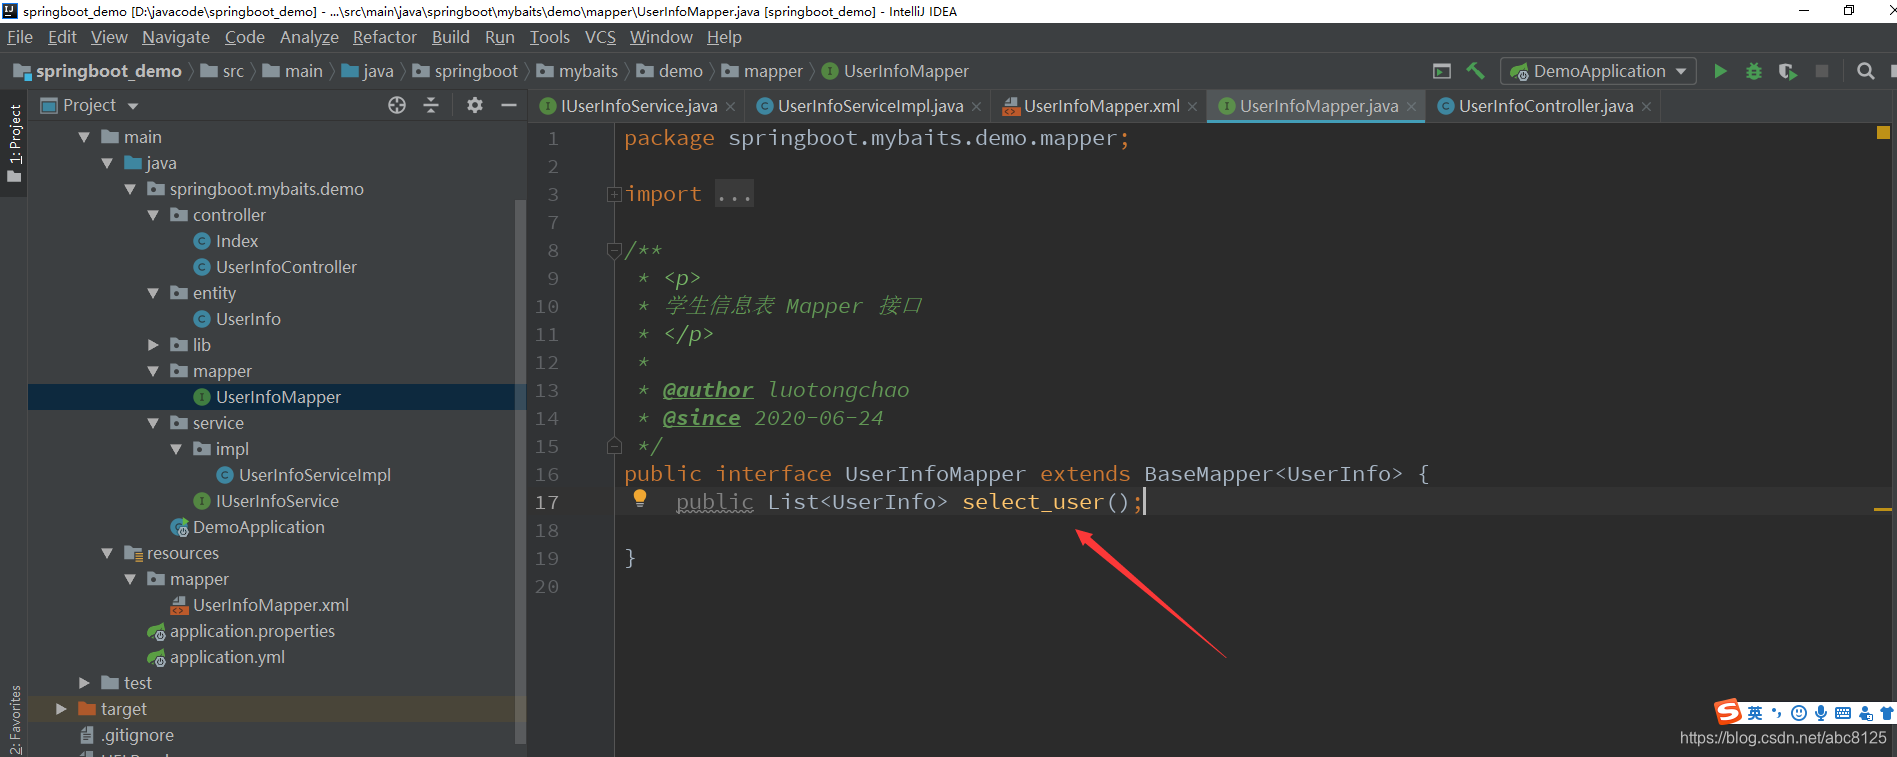Switch to UserInfoMapper.xml tab
Viewport: 1897px width, 757px height.
[x=1101, y=106]
